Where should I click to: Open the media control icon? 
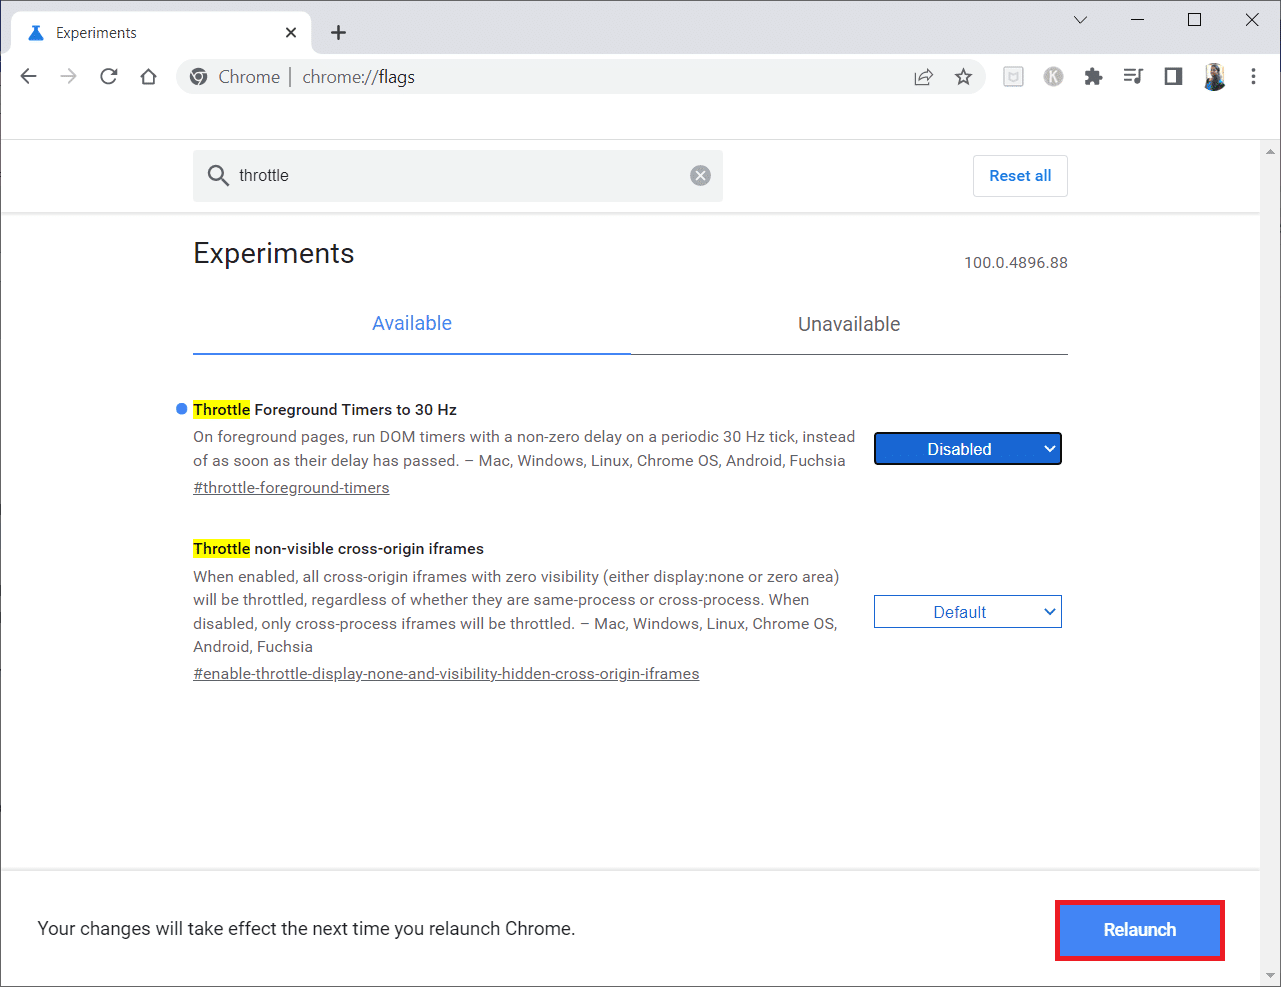1133,77
